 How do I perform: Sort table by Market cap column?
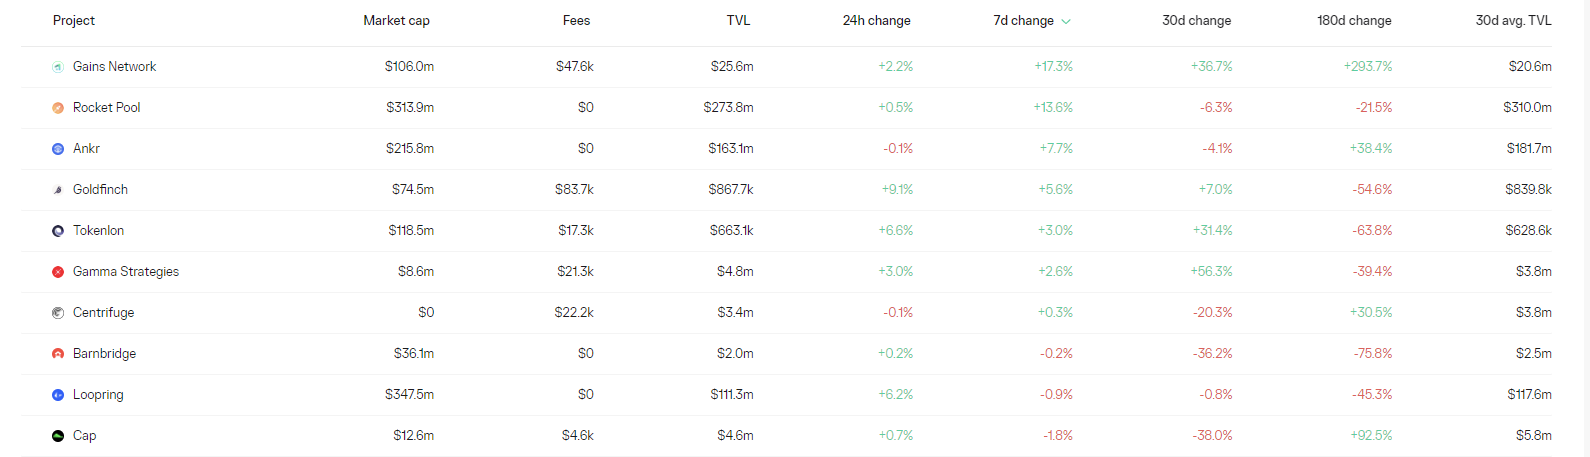[396, 21]
